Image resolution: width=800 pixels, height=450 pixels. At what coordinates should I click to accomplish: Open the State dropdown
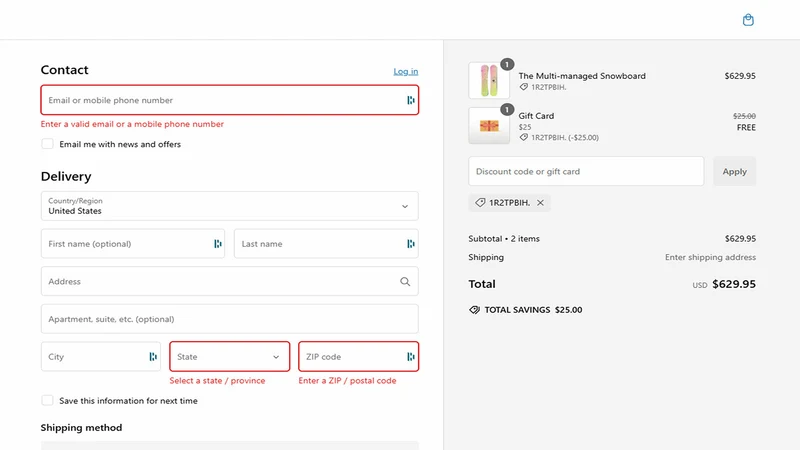230,357
